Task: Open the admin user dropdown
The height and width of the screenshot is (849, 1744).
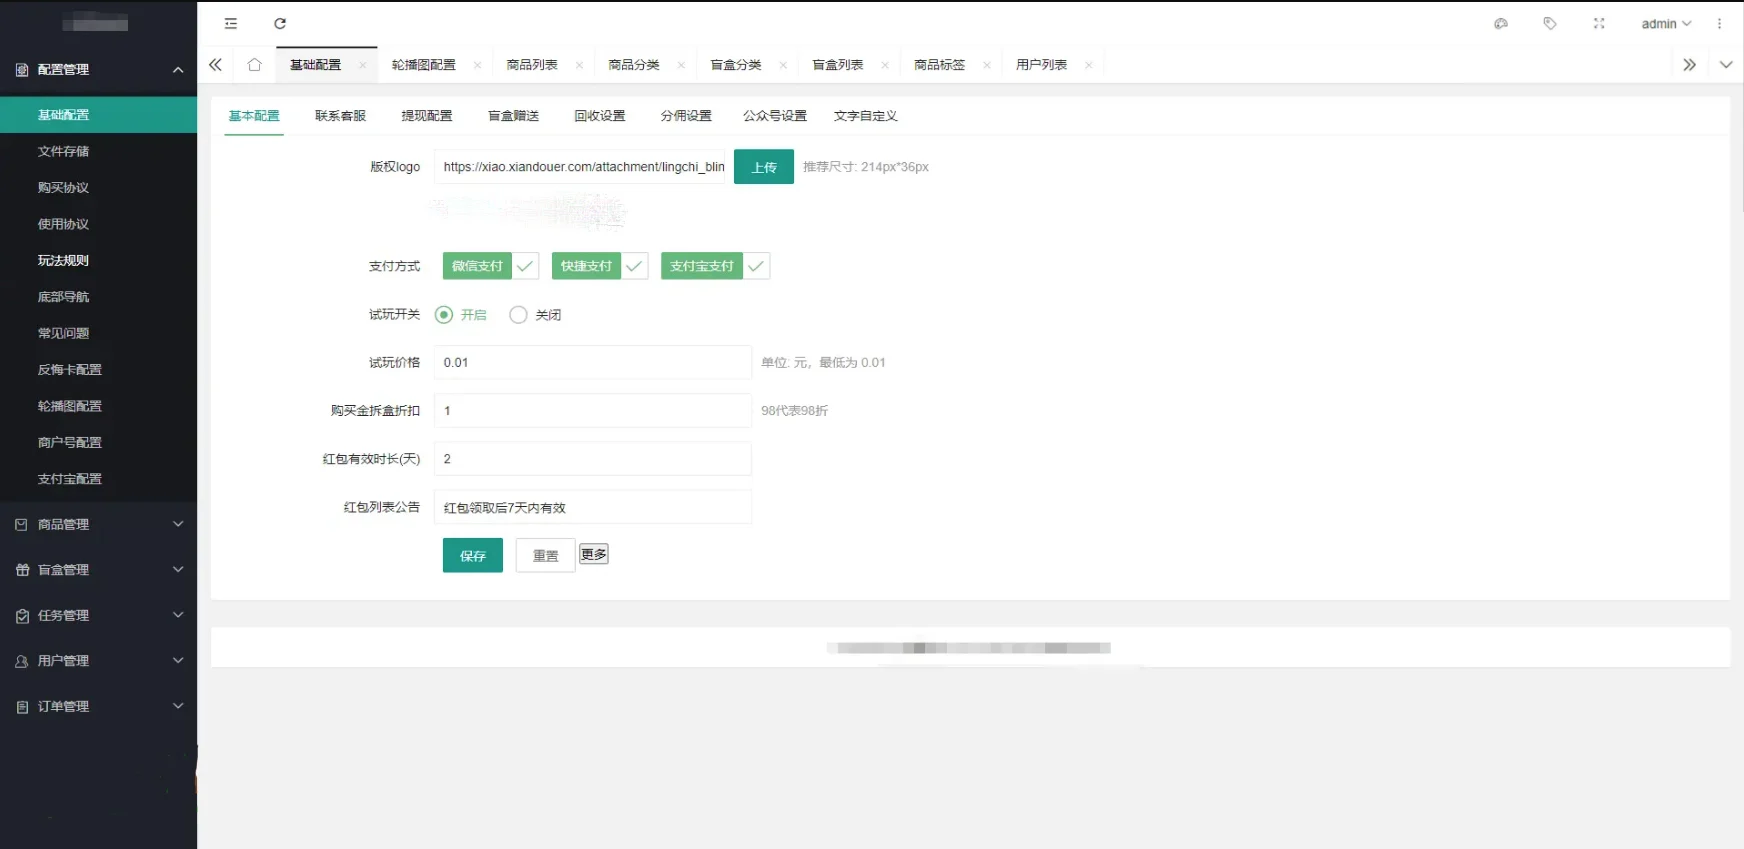Action: (1665, 24)
